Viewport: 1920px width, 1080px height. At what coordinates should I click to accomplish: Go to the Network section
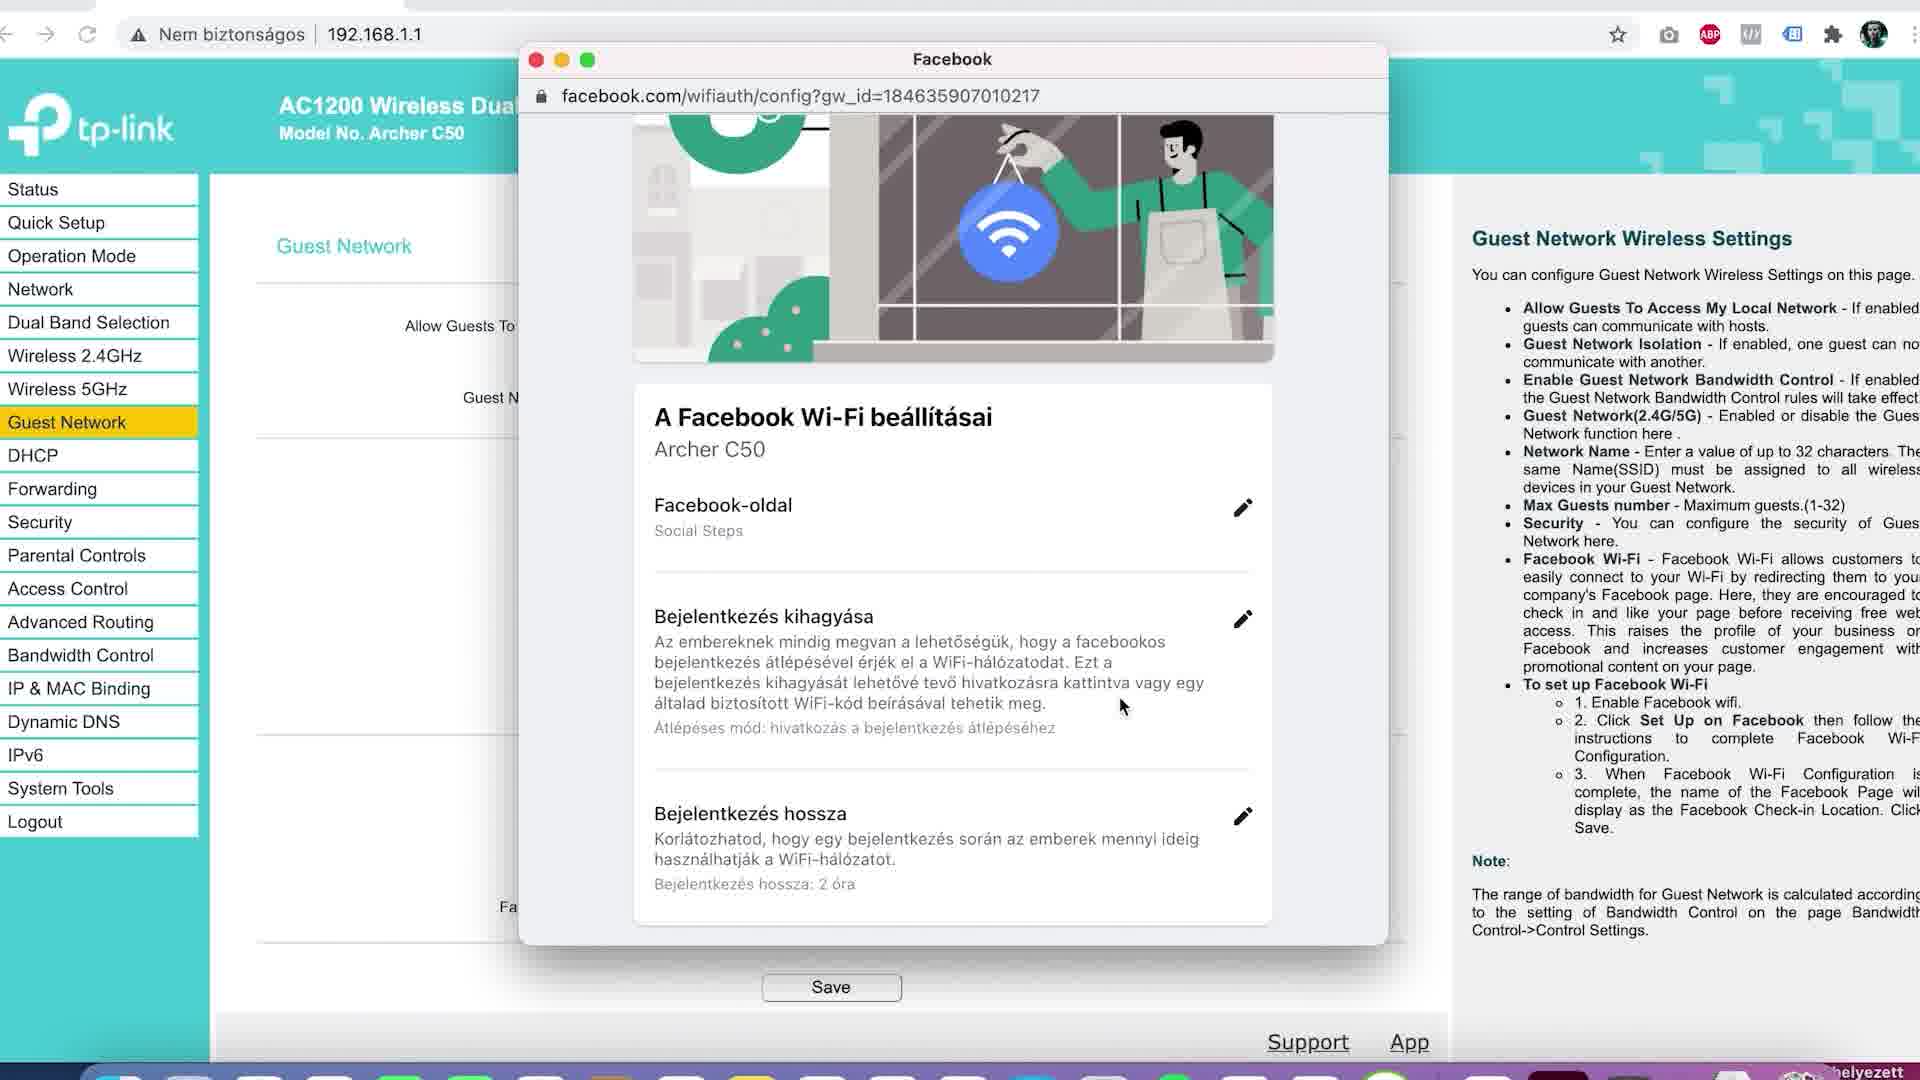pos(99,289)
